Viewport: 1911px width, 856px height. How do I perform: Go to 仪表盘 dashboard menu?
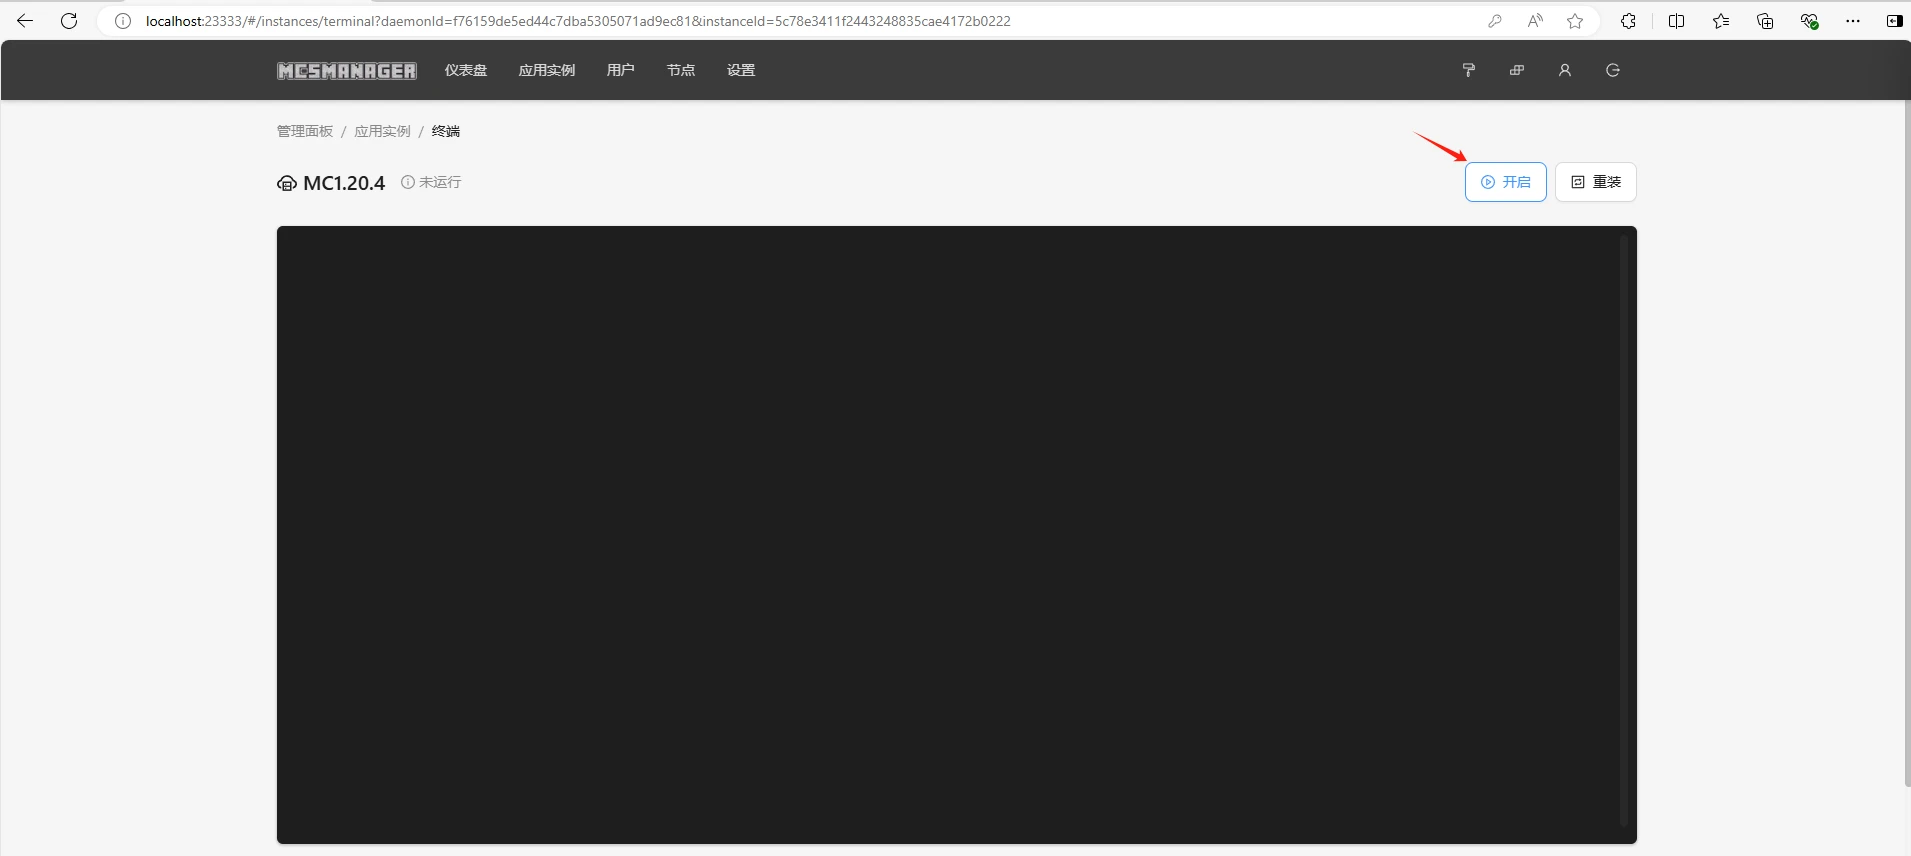466,70
